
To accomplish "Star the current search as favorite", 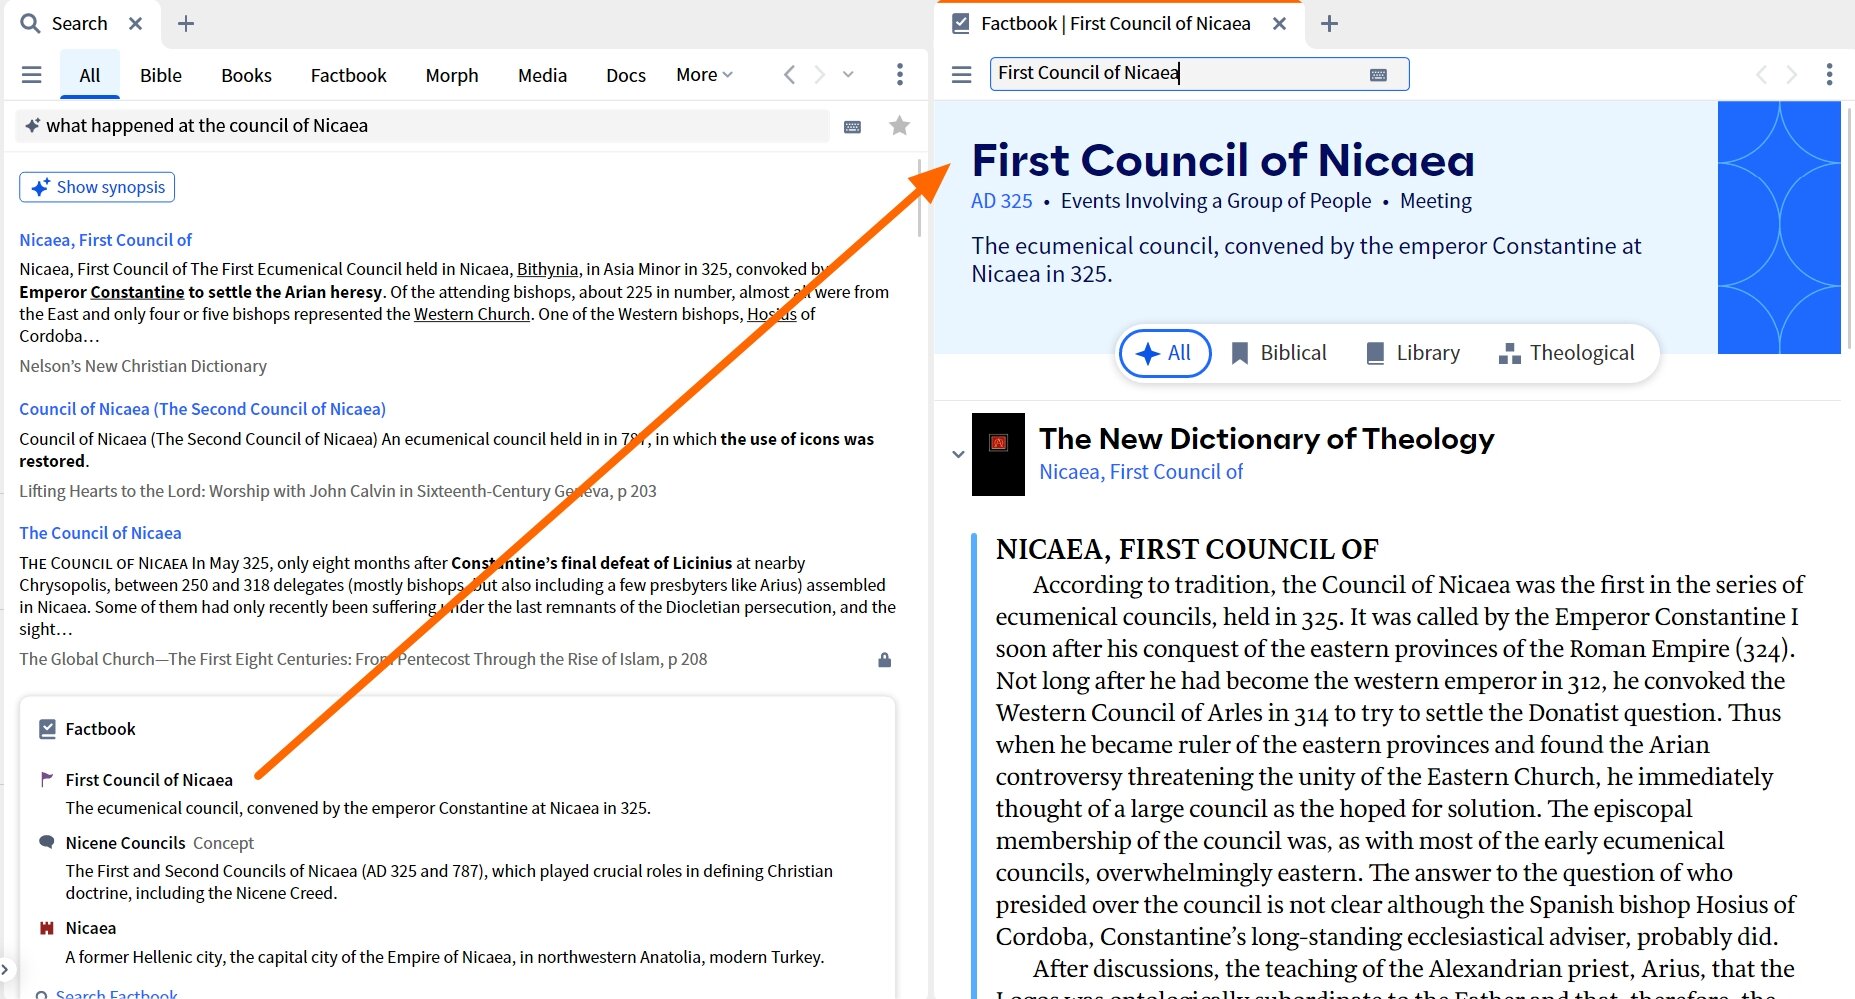I will click(900, 126).
